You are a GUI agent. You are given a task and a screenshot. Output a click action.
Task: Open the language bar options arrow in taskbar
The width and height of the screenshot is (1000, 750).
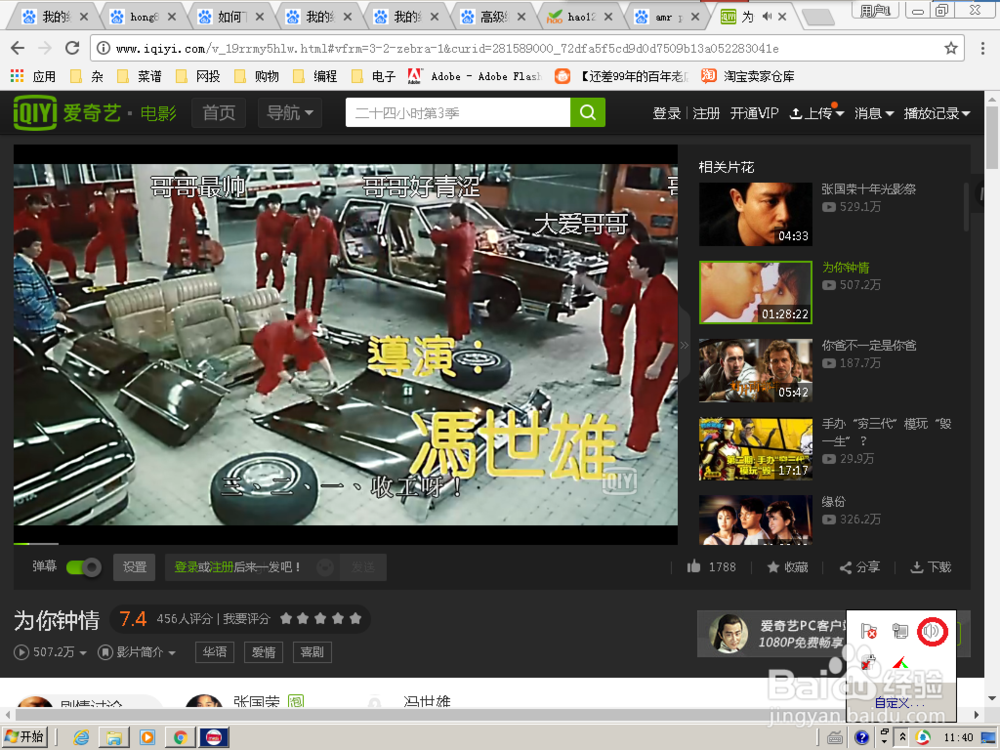[885, 742]
